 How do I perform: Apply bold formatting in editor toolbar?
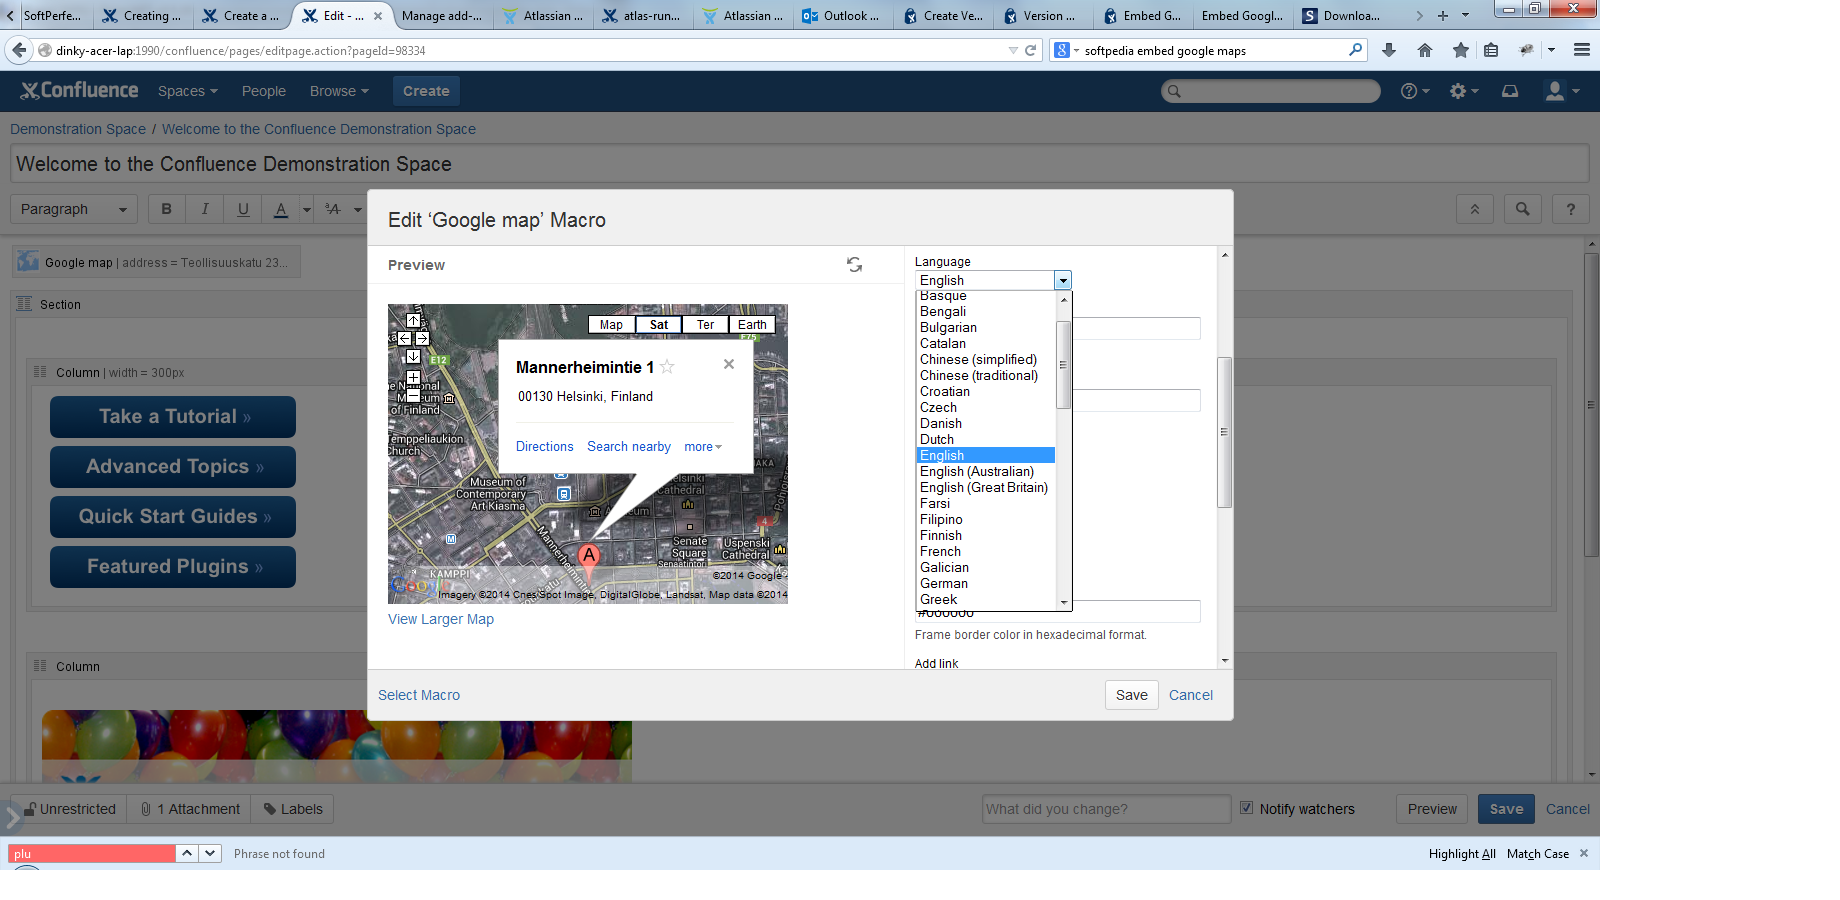pyautogui.click(x=167, y=209)
